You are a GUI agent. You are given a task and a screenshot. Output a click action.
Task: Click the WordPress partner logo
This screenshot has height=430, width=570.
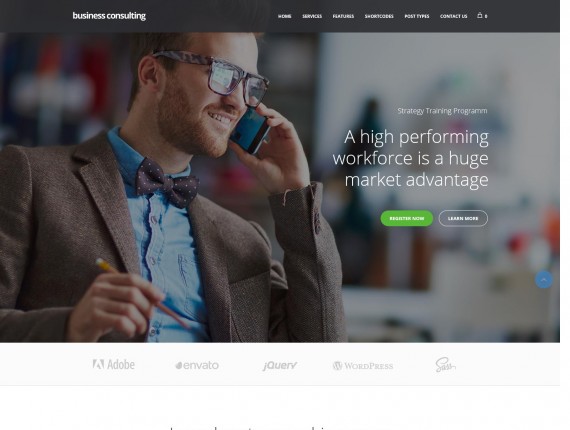point(363,366)
